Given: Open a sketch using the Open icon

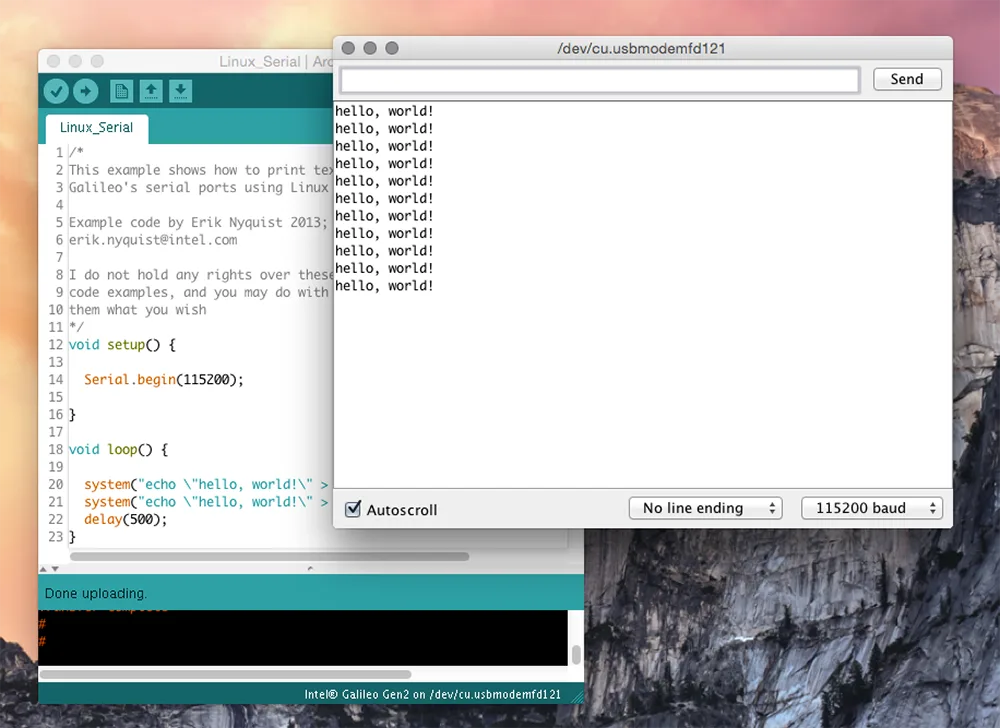Looking at the screenshot, I should 150,90.
